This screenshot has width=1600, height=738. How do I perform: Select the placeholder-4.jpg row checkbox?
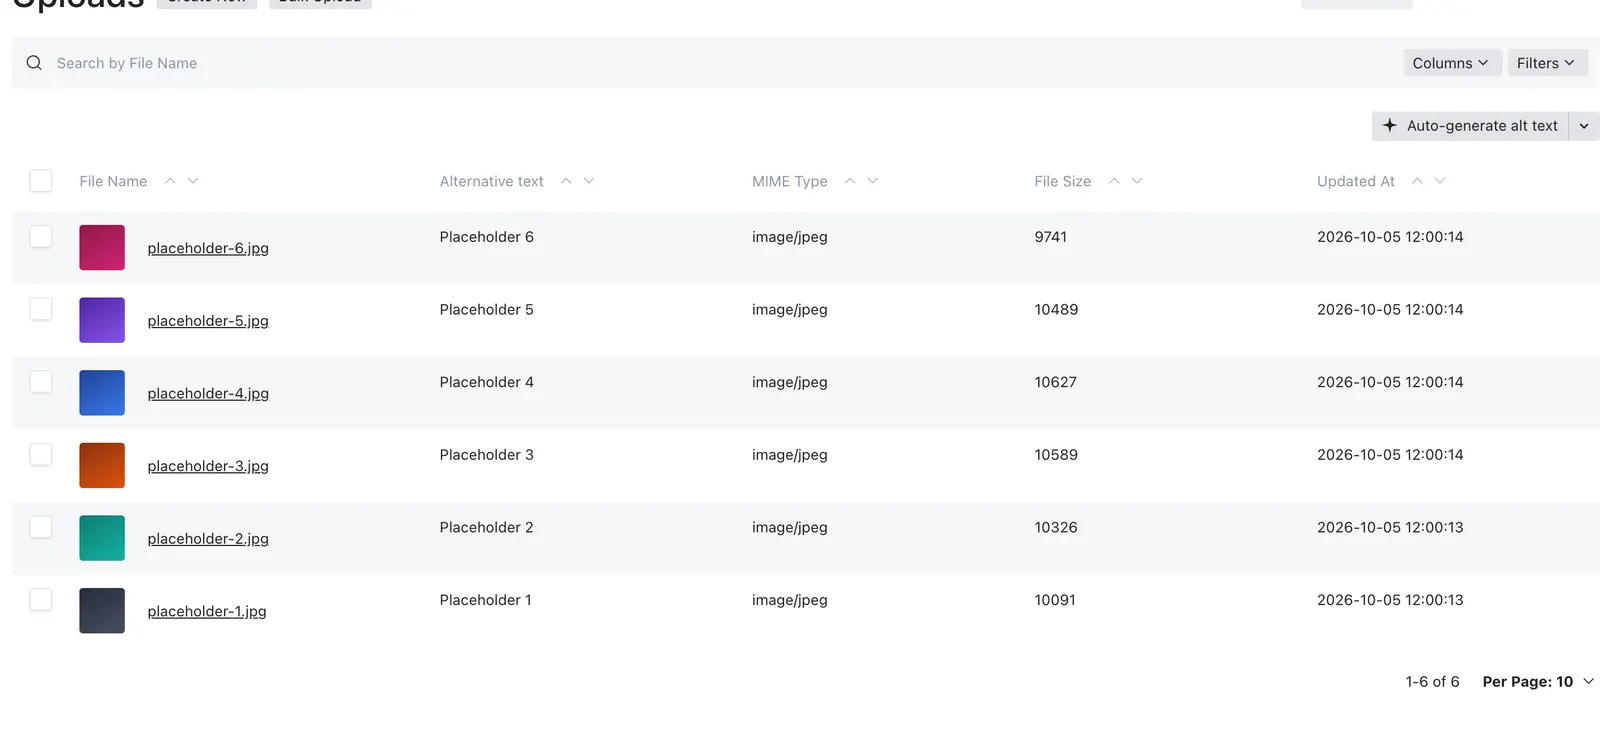point(41,381)
